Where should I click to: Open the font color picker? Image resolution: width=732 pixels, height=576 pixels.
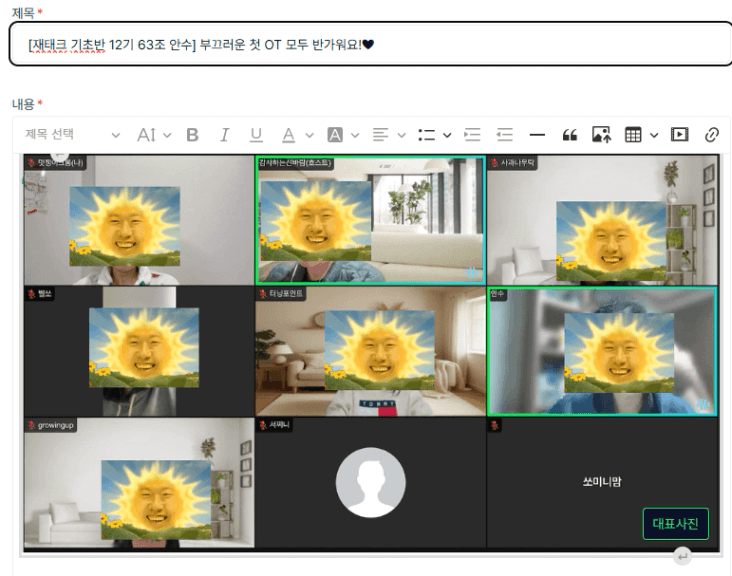pos(295,135)
